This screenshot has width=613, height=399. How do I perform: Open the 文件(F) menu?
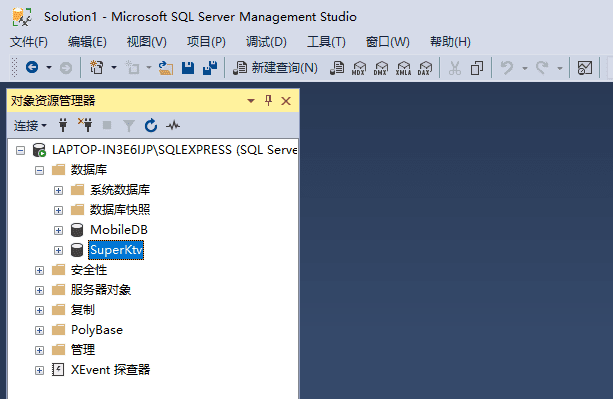pos(29,41)
